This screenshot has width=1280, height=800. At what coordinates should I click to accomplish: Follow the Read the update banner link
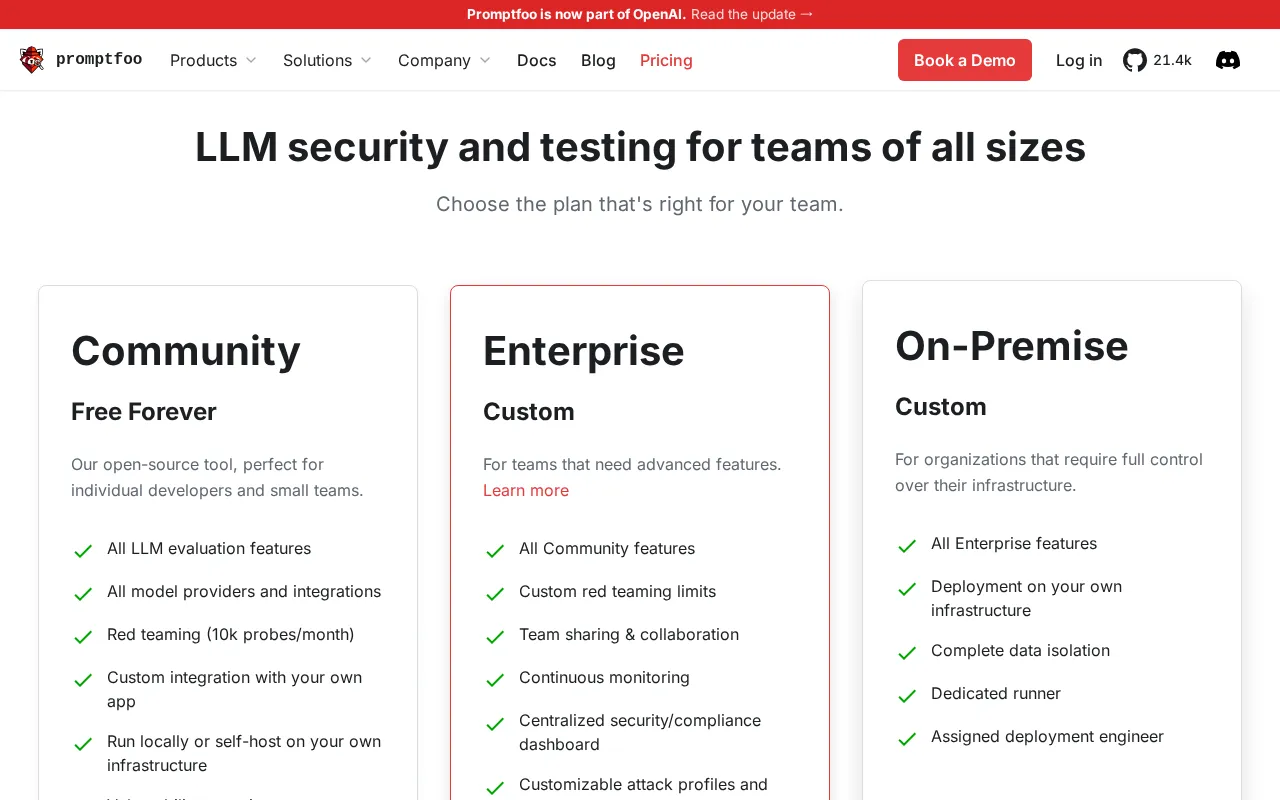(x=752, y=14)
